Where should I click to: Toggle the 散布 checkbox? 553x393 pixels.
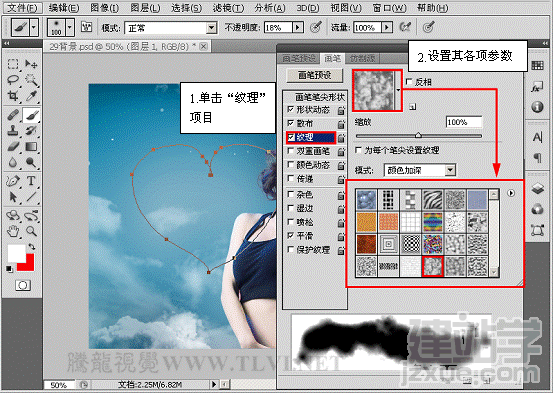[x=291, y=123]
